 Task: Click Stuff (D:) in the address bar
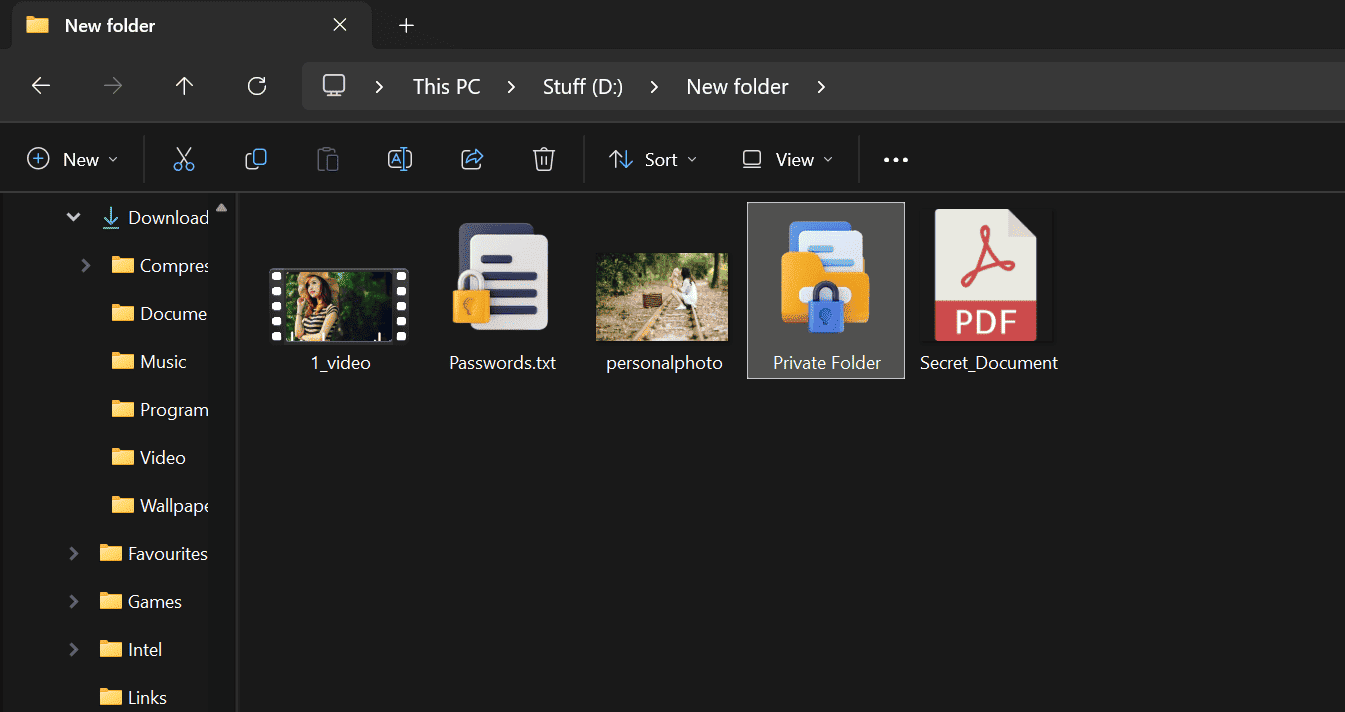[582, 87]
